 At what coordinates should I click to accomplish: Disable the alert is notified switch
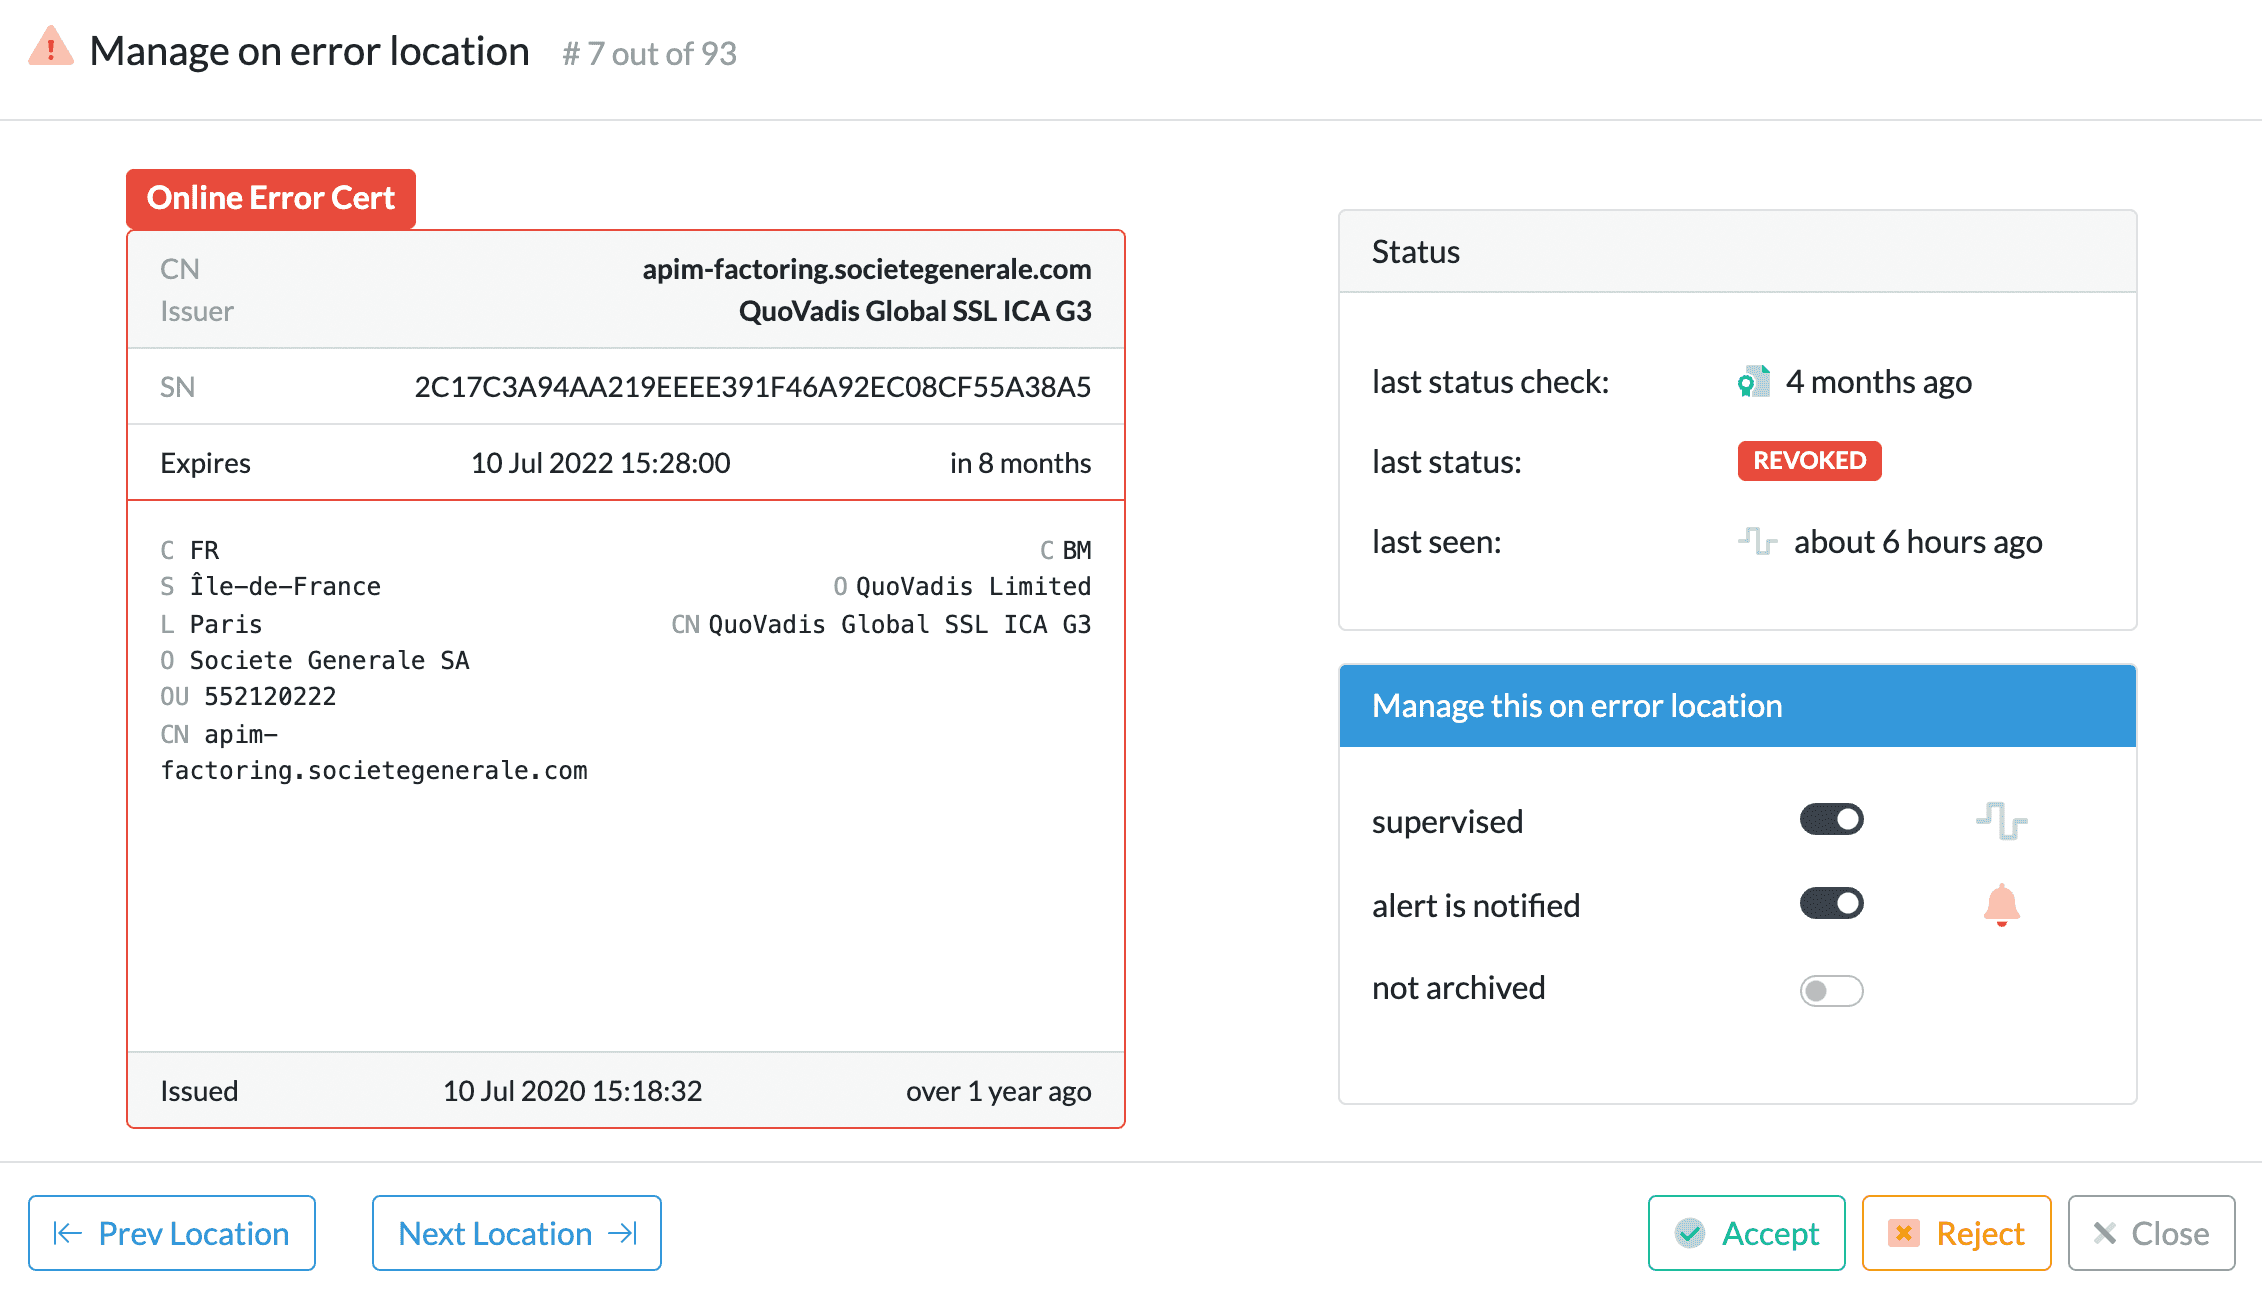pyautogui.click(x=1831, y=904)
